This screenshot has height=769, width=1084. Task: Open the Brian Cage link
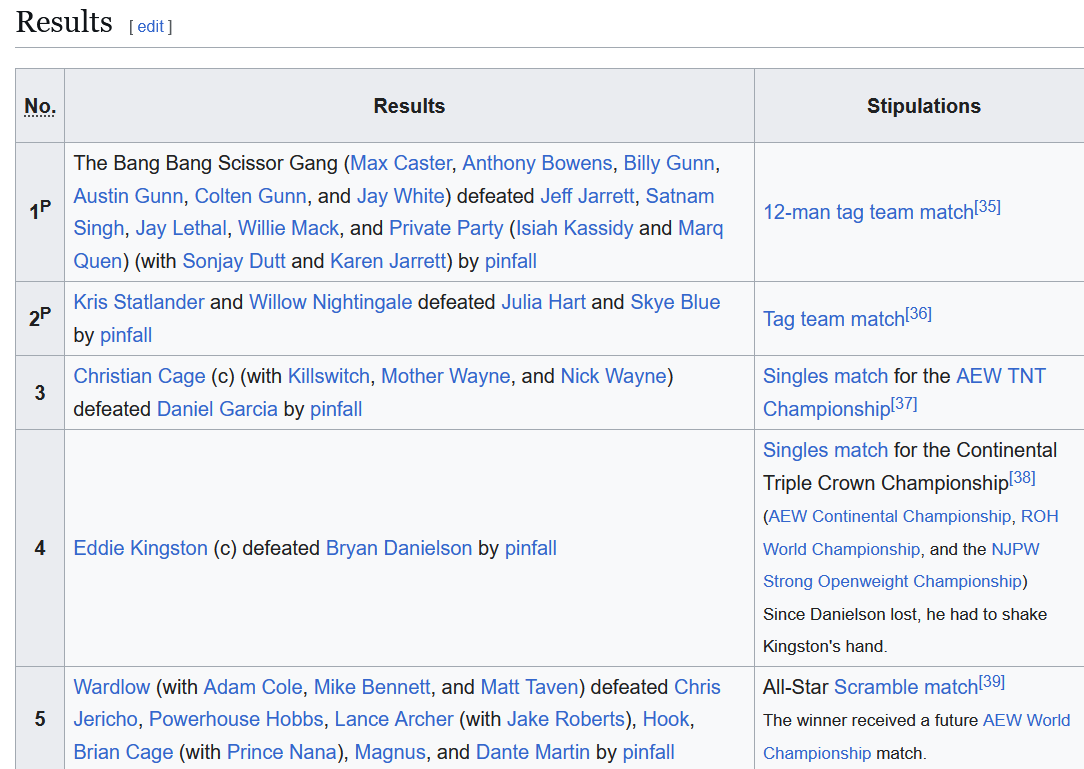(123, 752)
